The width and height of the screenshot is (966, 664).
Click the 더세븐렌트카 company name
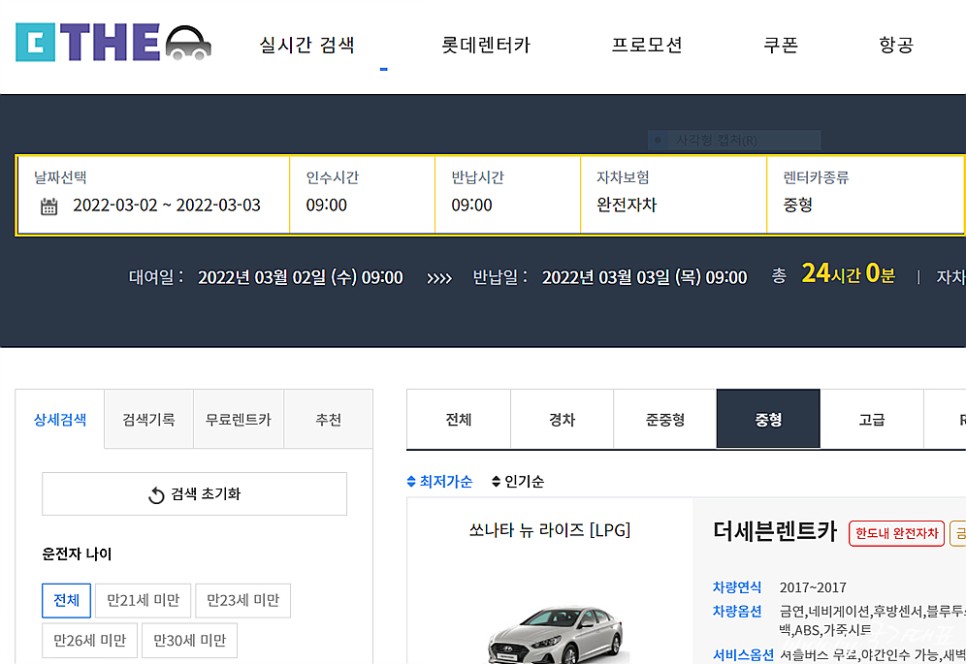[x=774, y=531]
